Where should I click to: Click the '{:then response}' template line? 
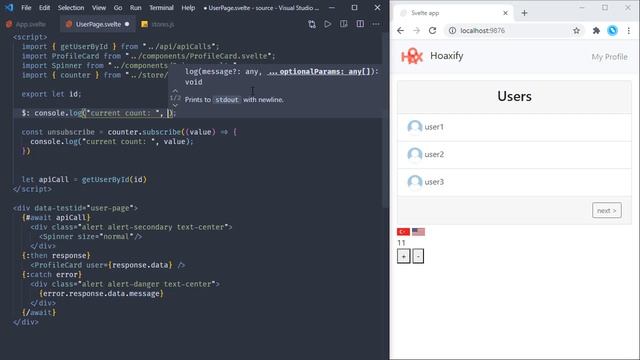click(56, 256)
